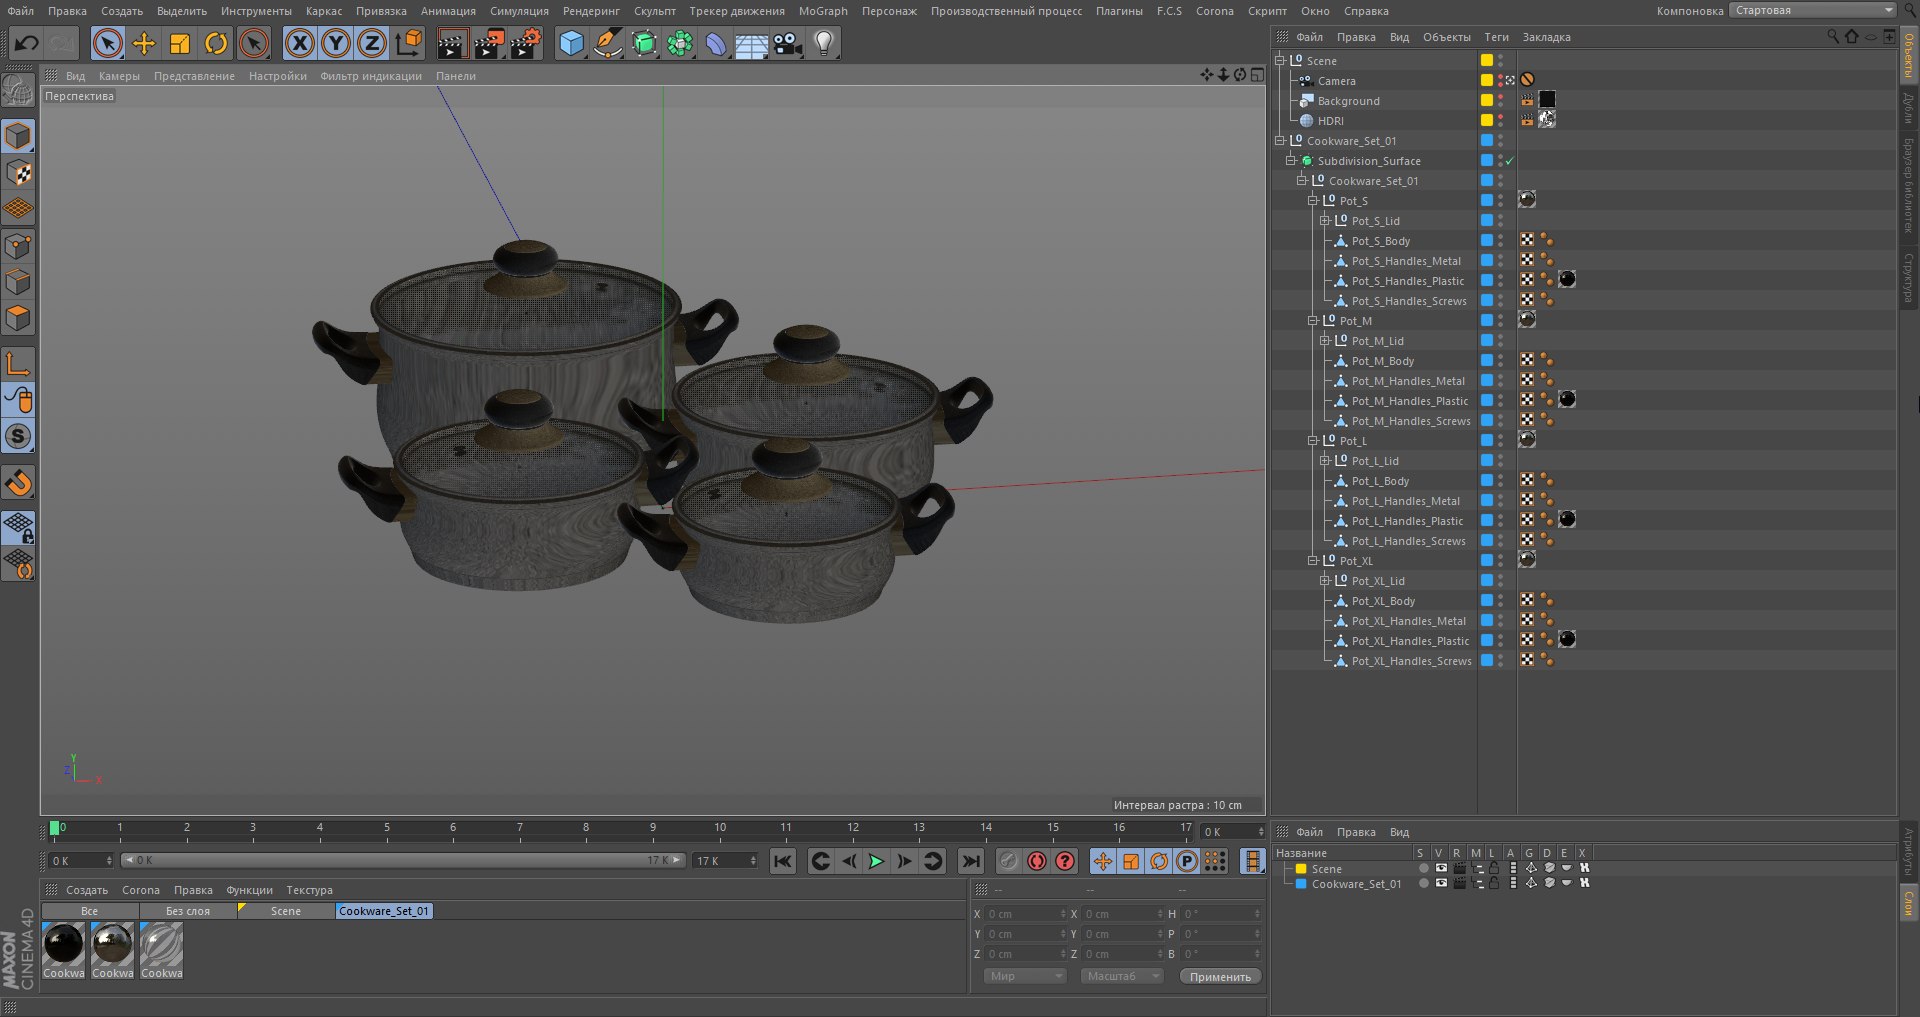Image resolution: width=1920 pixels, height=1017 pixels.
Task: Toggle Subdivision_Surface enable checkmark
Action: [1510, 161]
